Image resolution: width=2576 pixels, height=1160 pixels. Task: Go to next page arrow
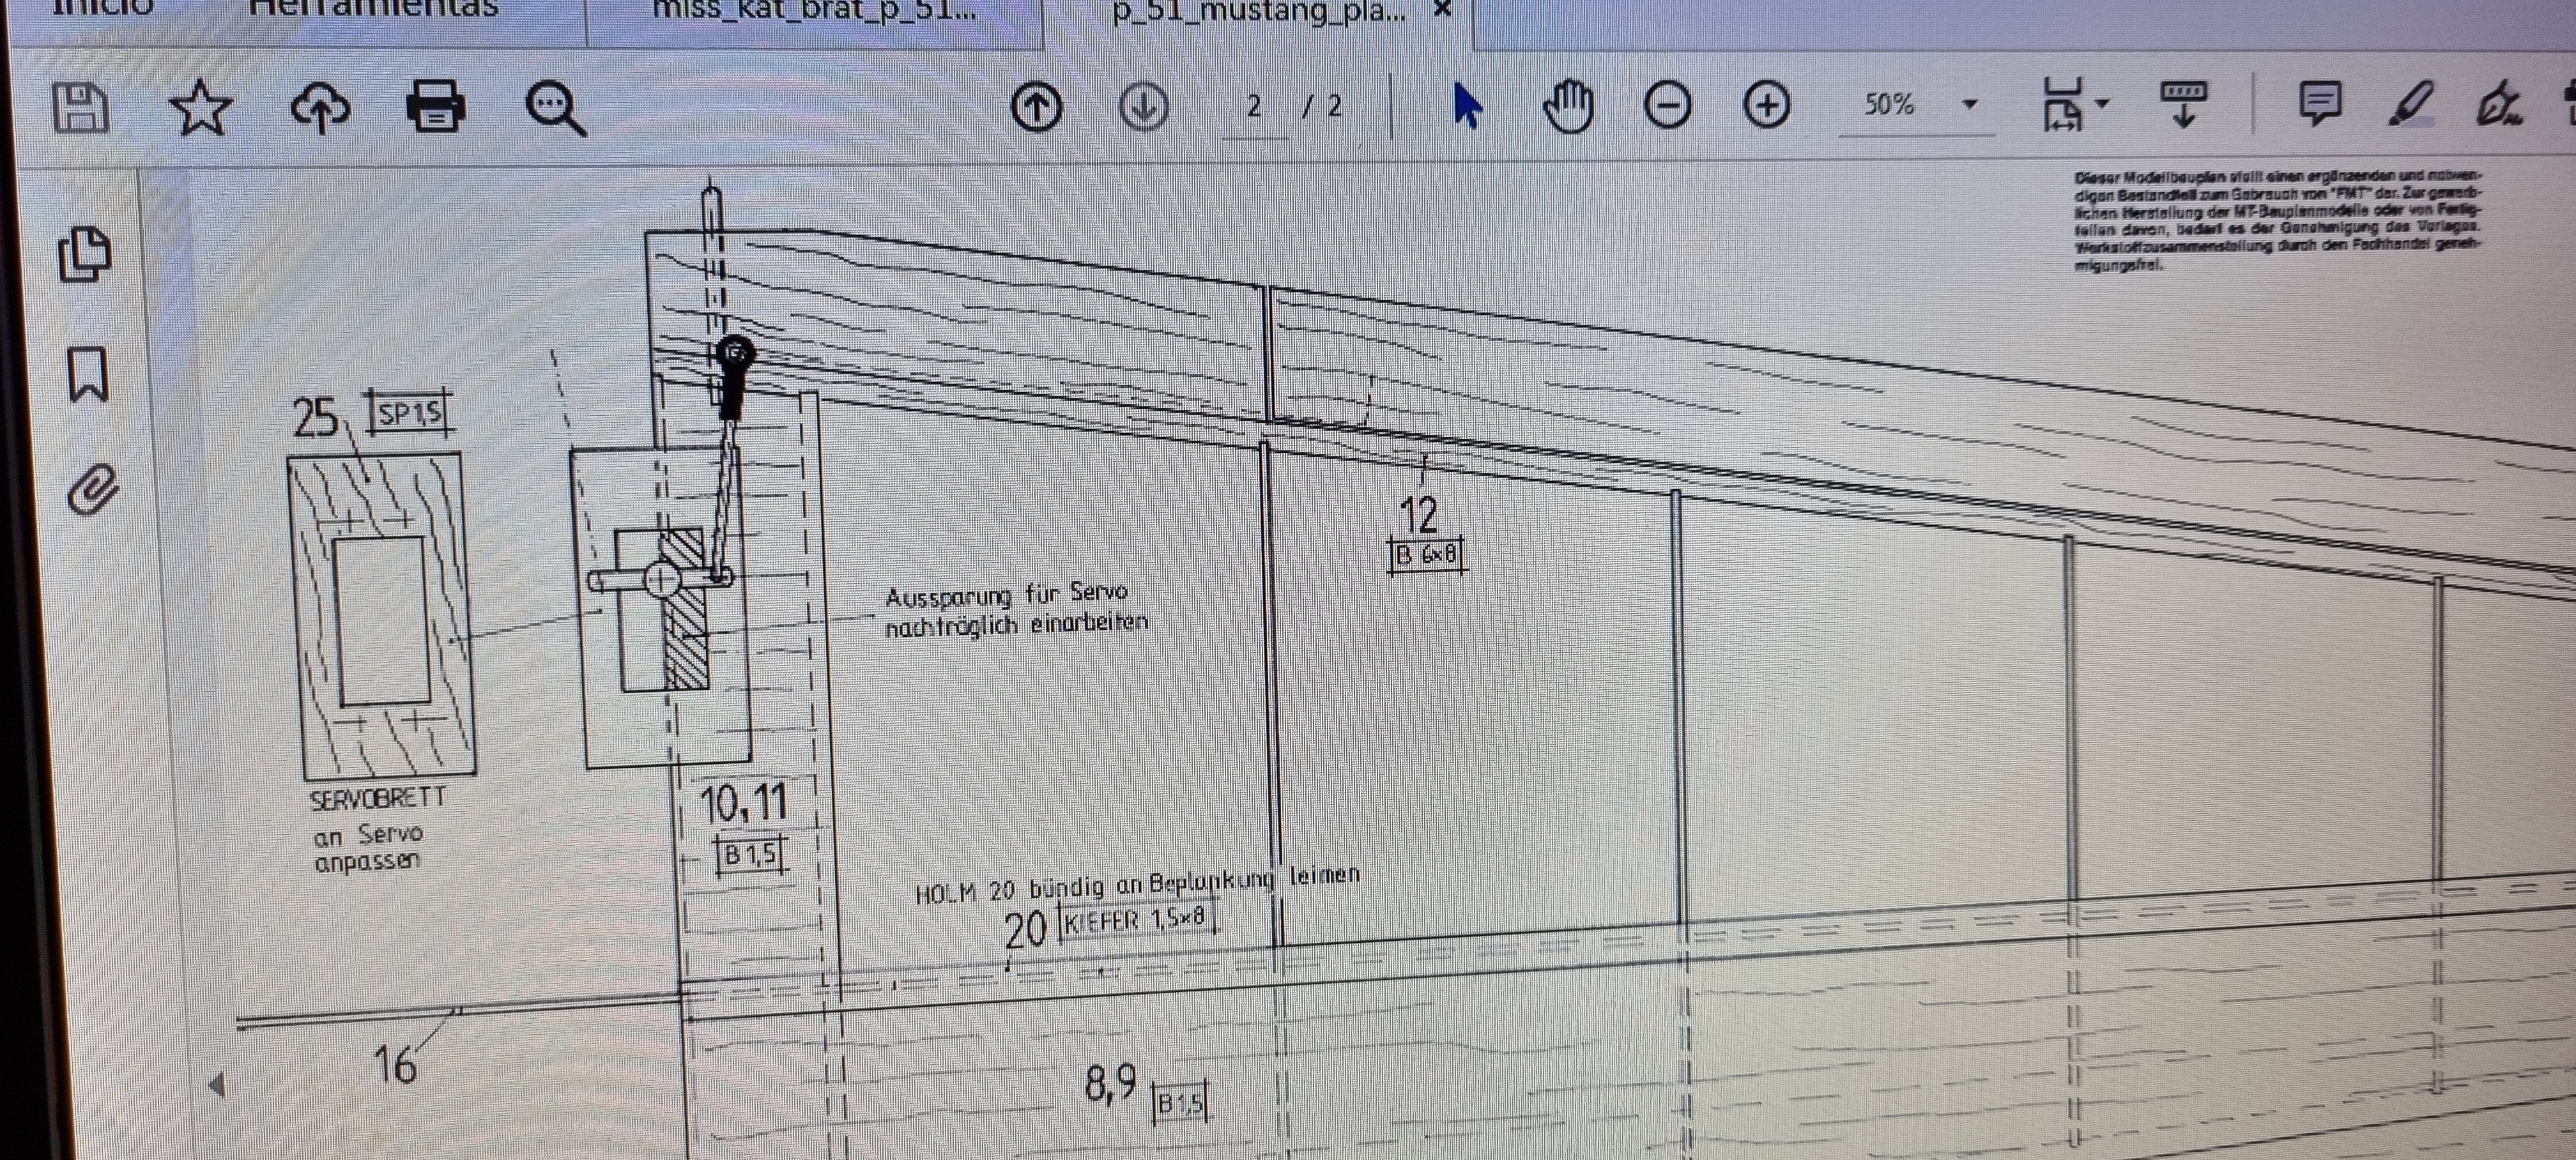(1144, 106)
